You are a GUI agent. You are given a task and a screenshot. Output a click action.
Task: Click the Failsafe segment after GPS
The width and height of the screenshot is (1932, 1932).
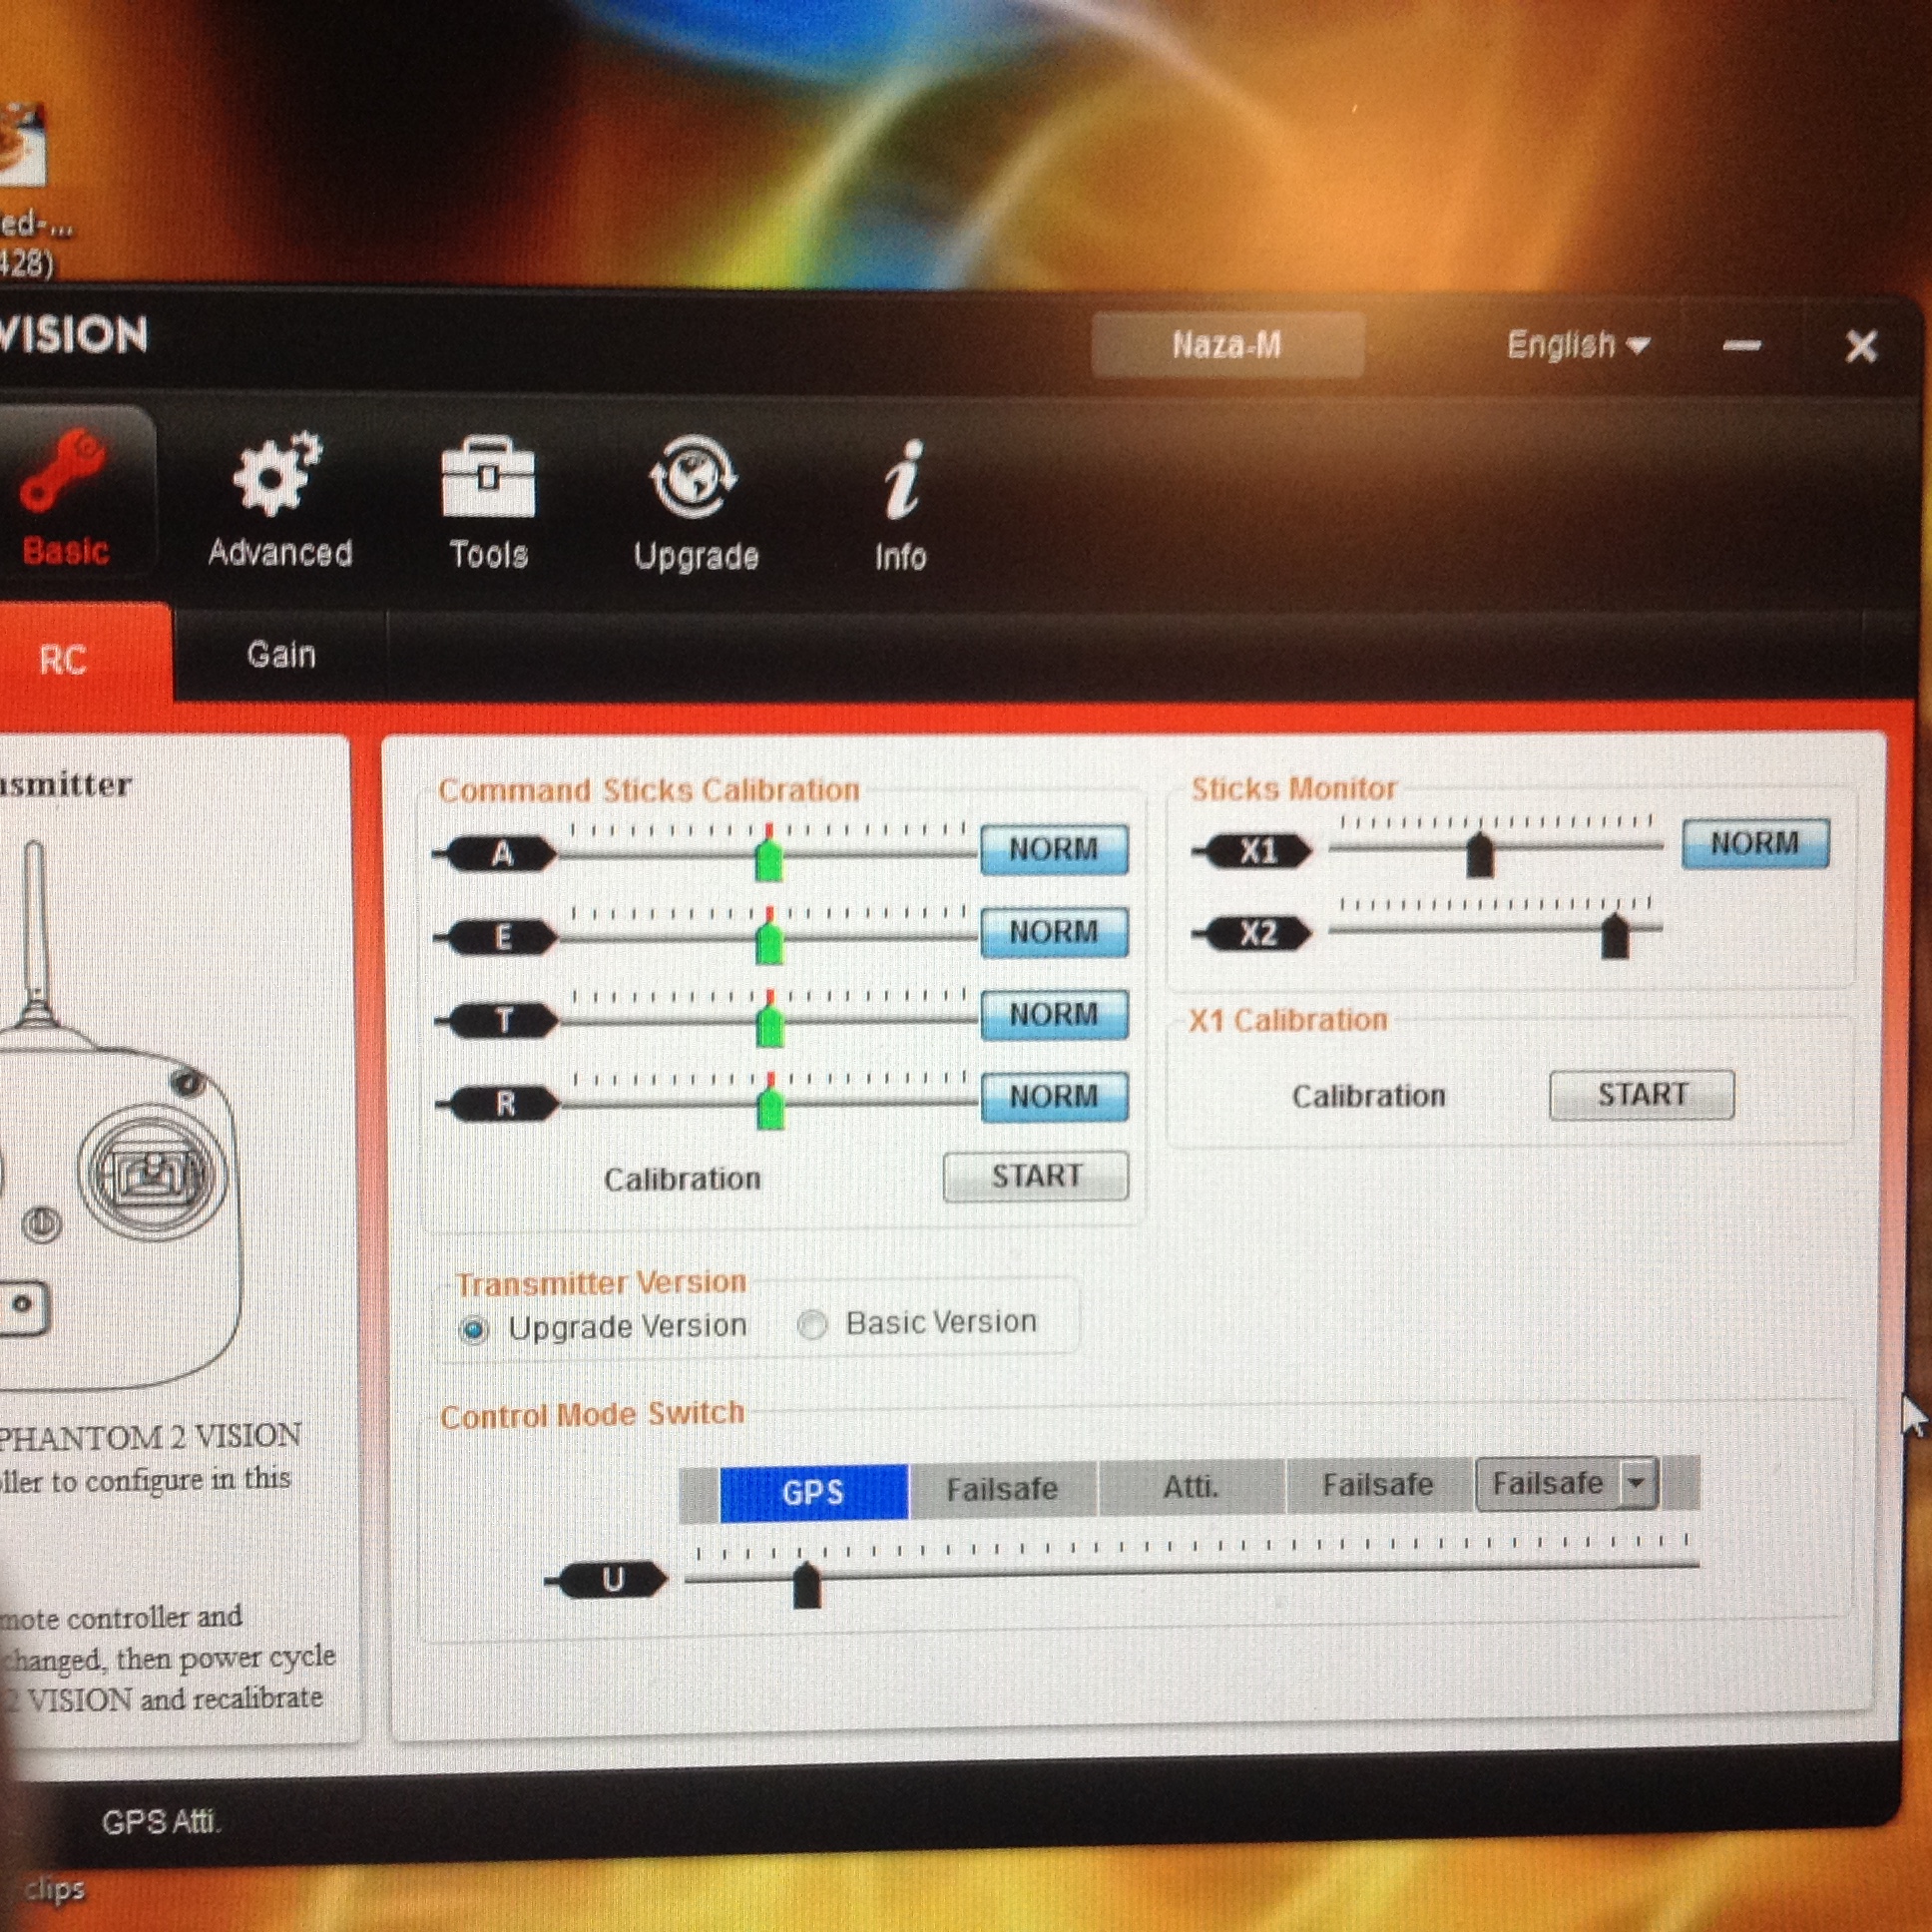point(1003,1489)
